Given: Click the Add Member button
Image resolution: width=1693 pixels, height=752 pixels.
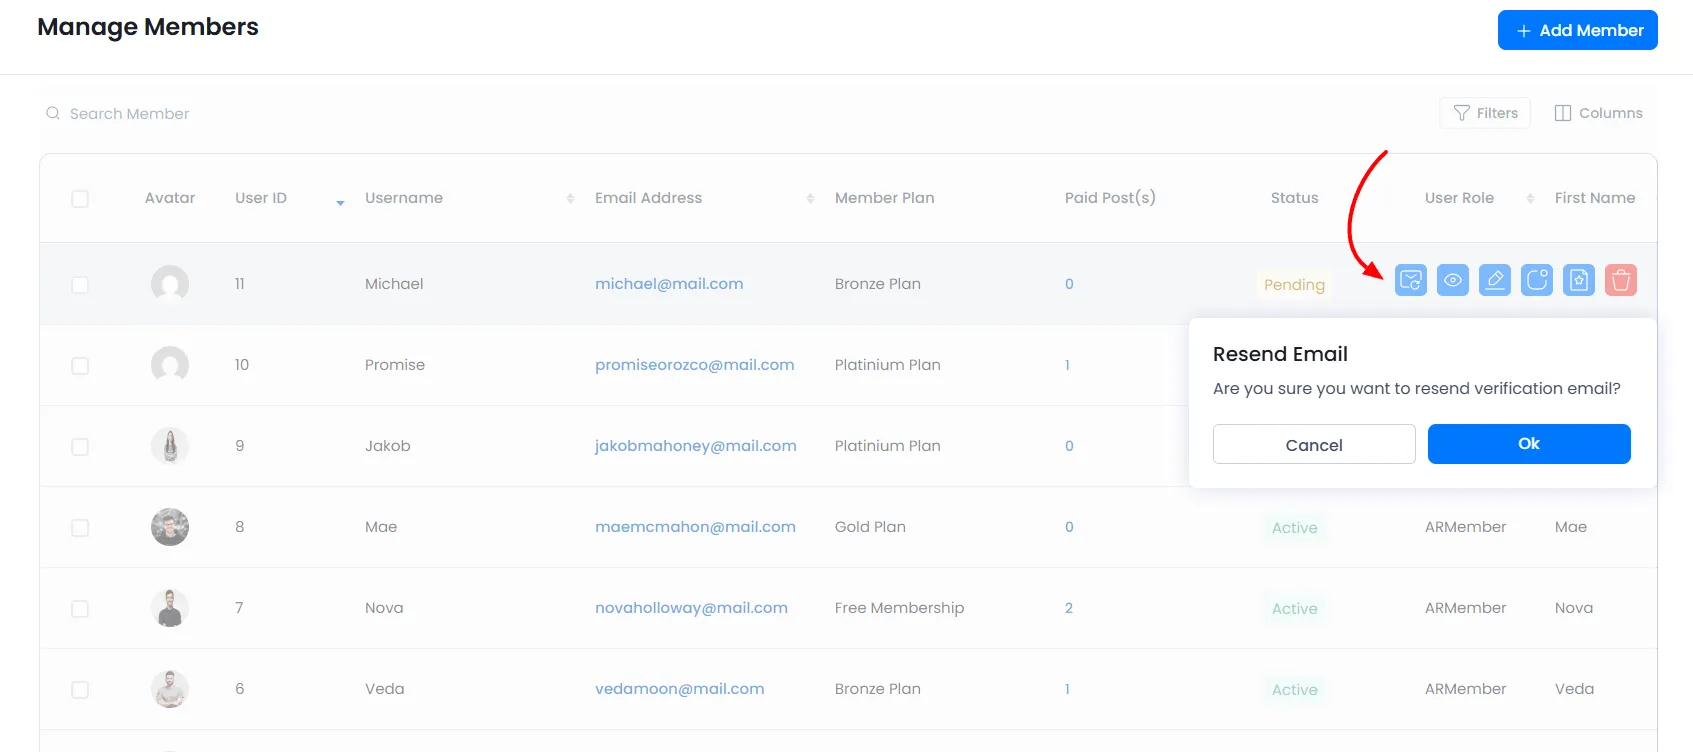Looking at the screenshot, I should (1577, 30).
